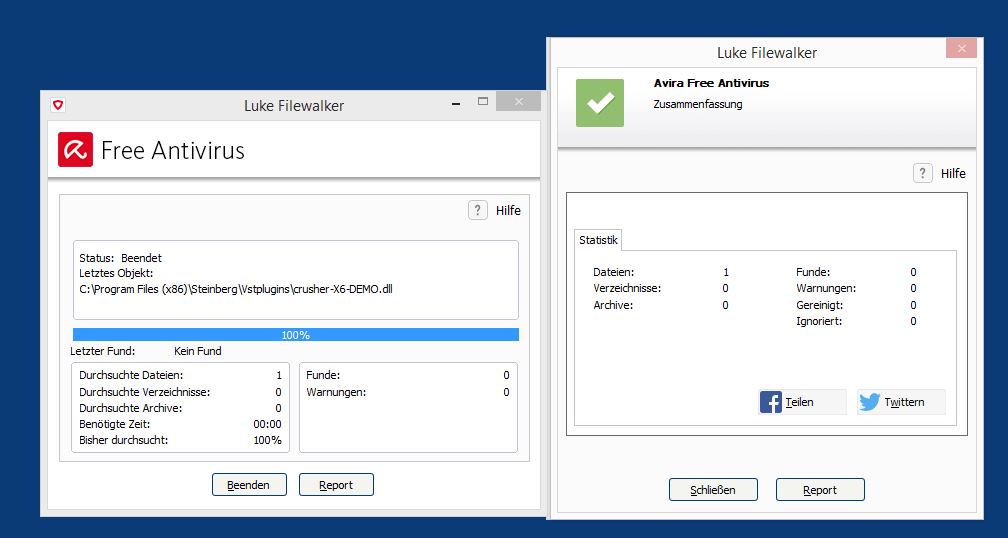
Task: Click the red Avira logo beside Free Antivirus
Action: (x=75, y=150)
